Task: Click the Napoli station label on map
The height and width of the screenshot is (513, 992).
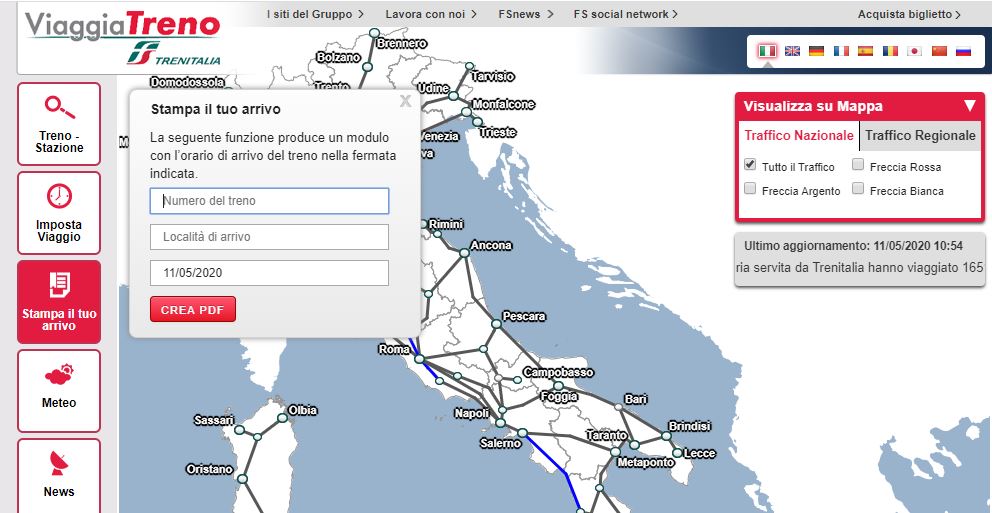Action: (x=472, y=414)
